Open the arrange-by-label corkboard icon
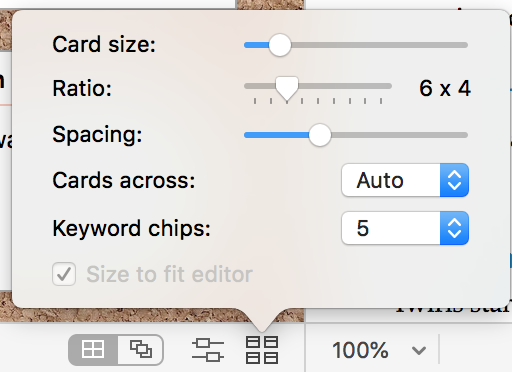512x372 pixels. tap(208, 350)
